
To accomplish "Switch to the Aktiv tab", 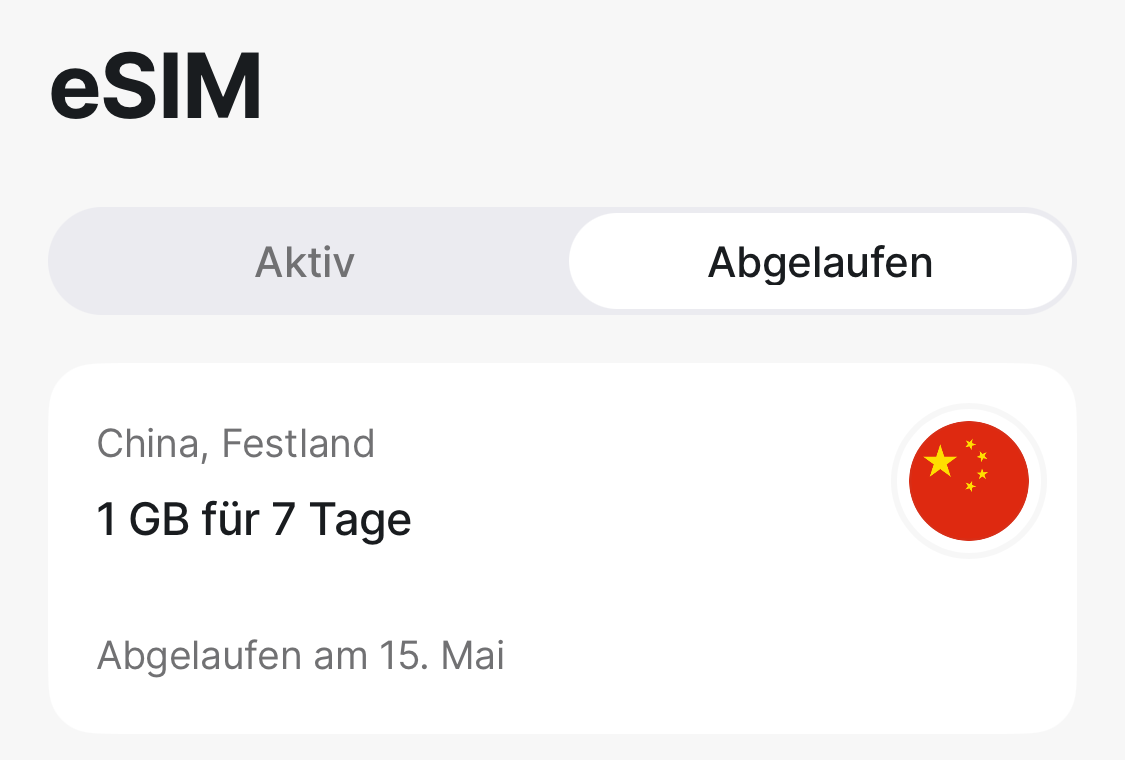I will coord(305,262).
